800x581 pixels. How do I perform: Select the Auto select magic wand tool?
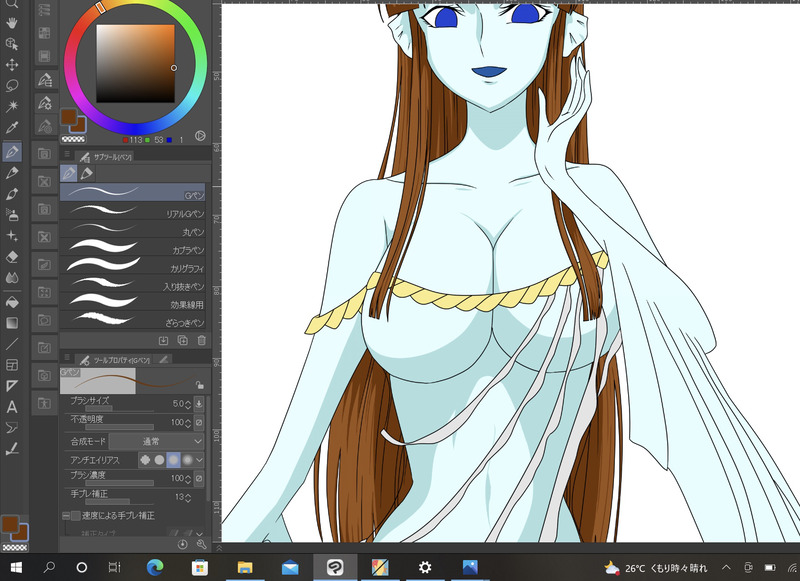coord(12,106)
